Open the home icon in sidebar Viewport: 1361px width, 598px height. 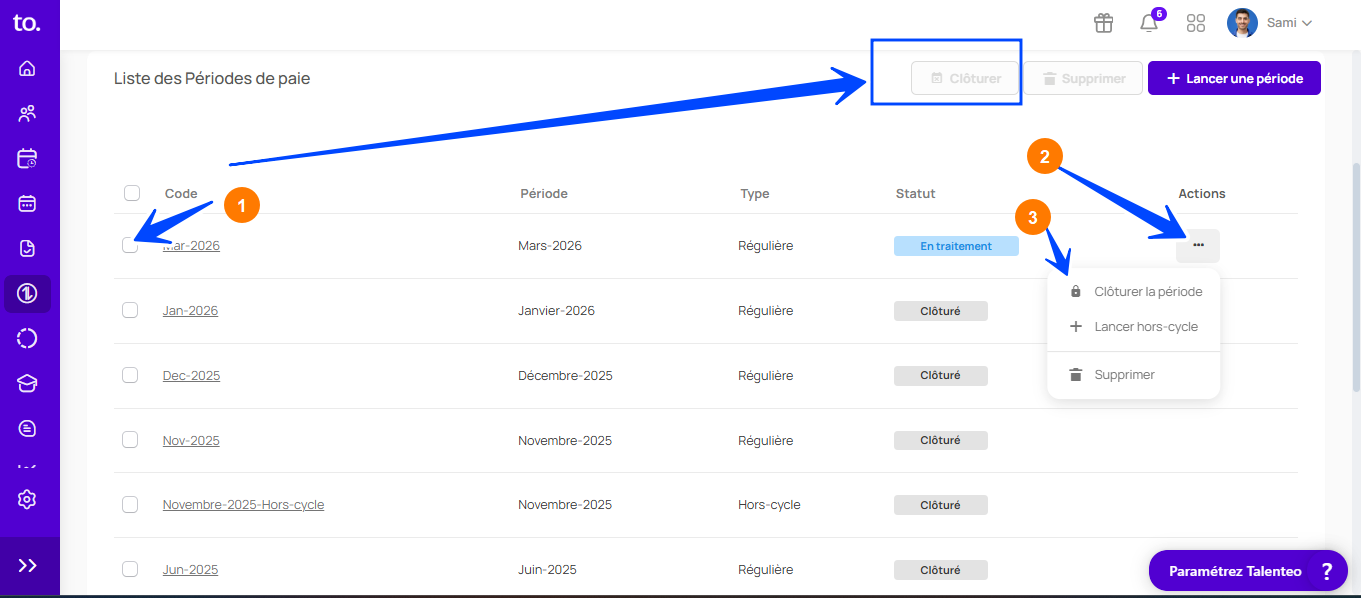(27, 68)
